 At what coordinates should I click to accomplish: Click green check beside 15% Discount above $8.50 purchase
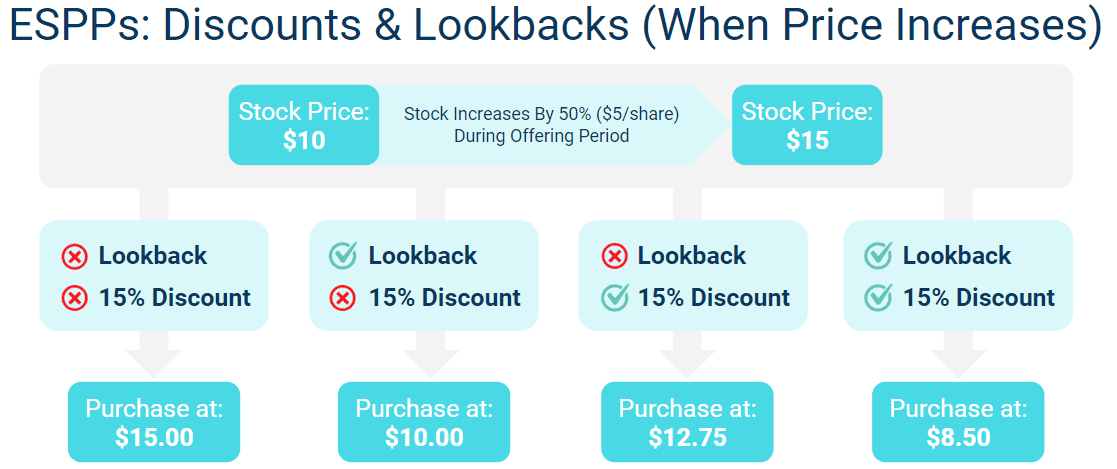(x=878, y=298)
